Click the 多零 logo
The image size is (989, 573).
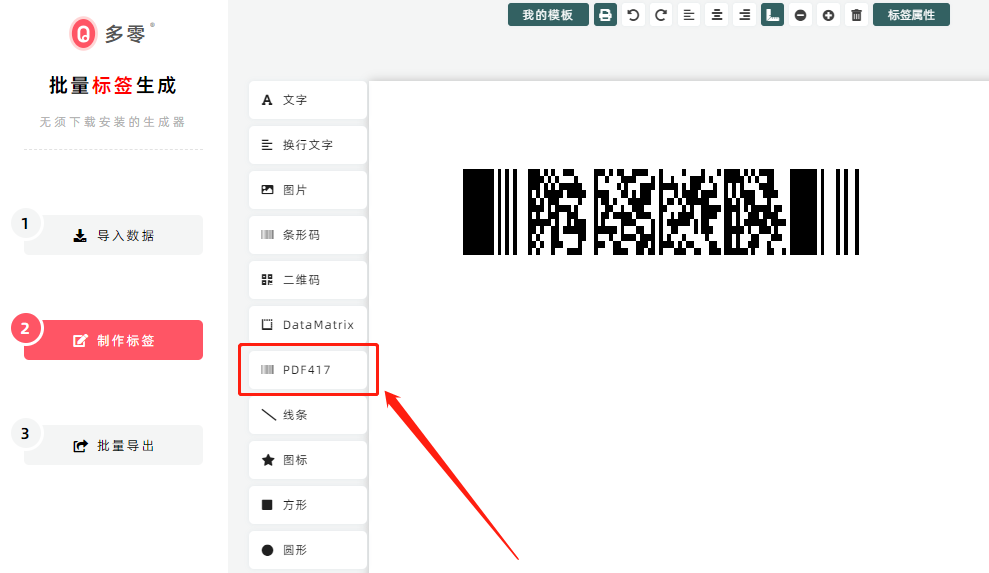pyautogui.click(x=112, y=33)
